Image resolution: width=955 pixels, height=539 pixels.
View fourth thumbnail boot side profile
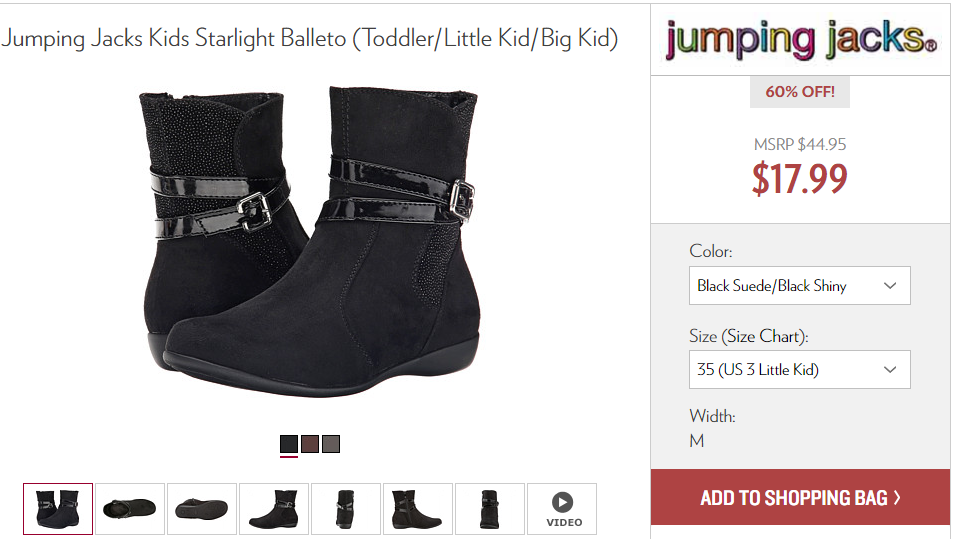coord(274,509)
